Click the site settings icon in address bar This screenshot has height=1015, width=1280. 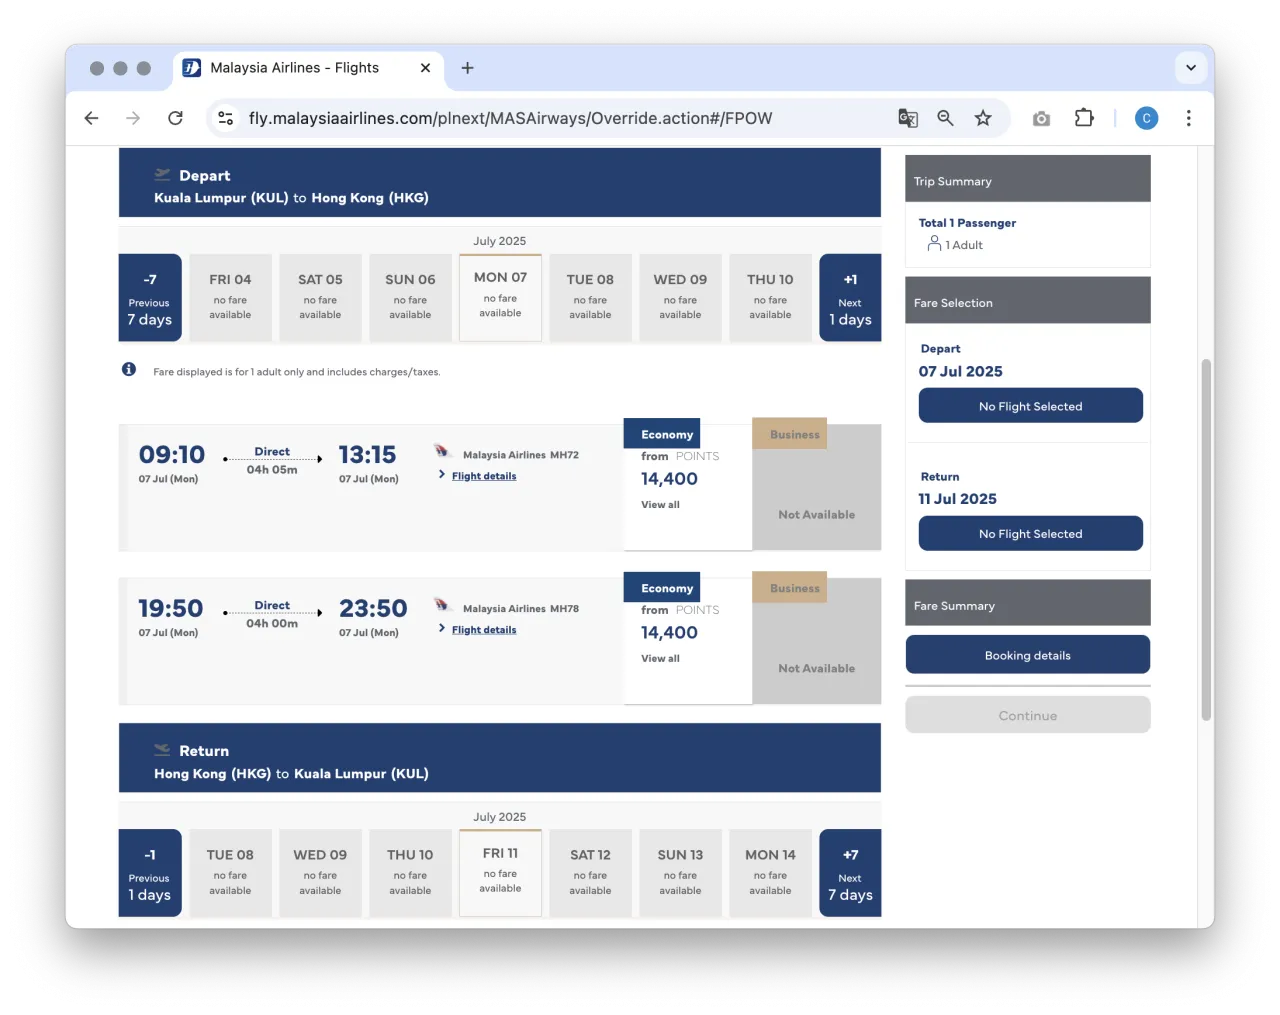coord(226,118)
